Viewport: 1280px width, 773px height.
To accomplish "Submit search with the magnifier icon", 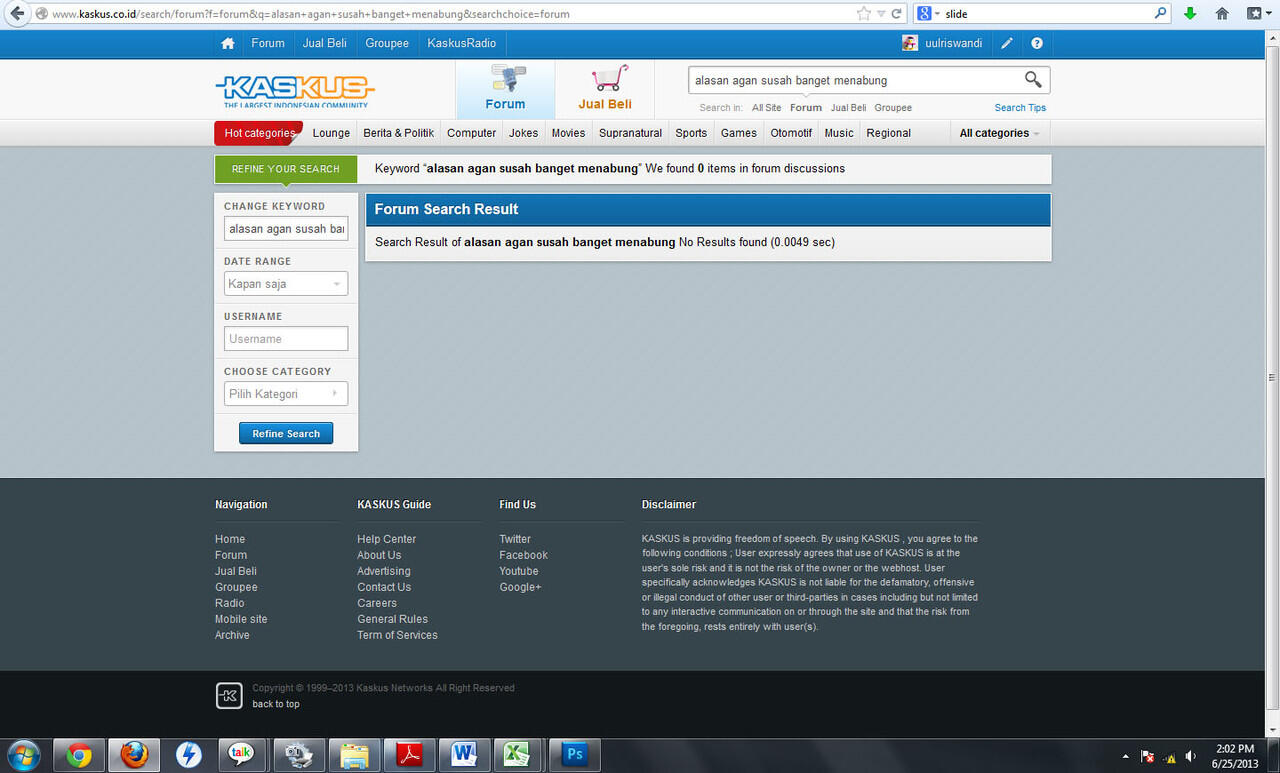I will click(1033, 80).
